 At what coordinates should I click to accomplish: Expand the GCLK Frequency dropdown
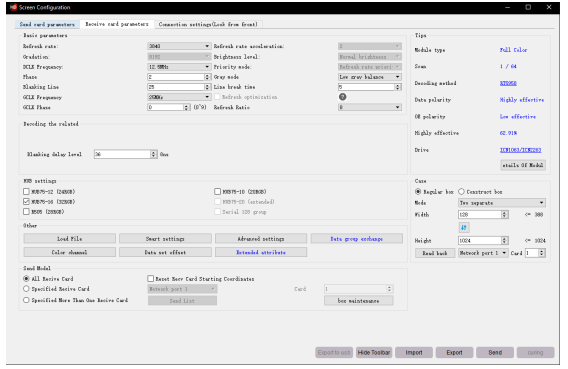tap(179, 97)
